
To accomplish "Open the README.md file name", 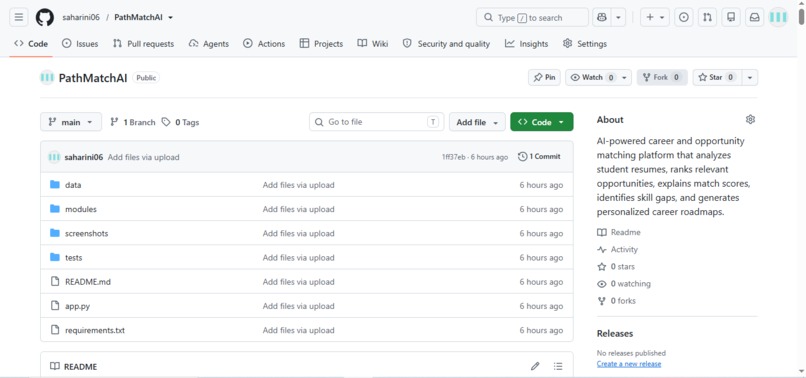I will pos(88,282).
